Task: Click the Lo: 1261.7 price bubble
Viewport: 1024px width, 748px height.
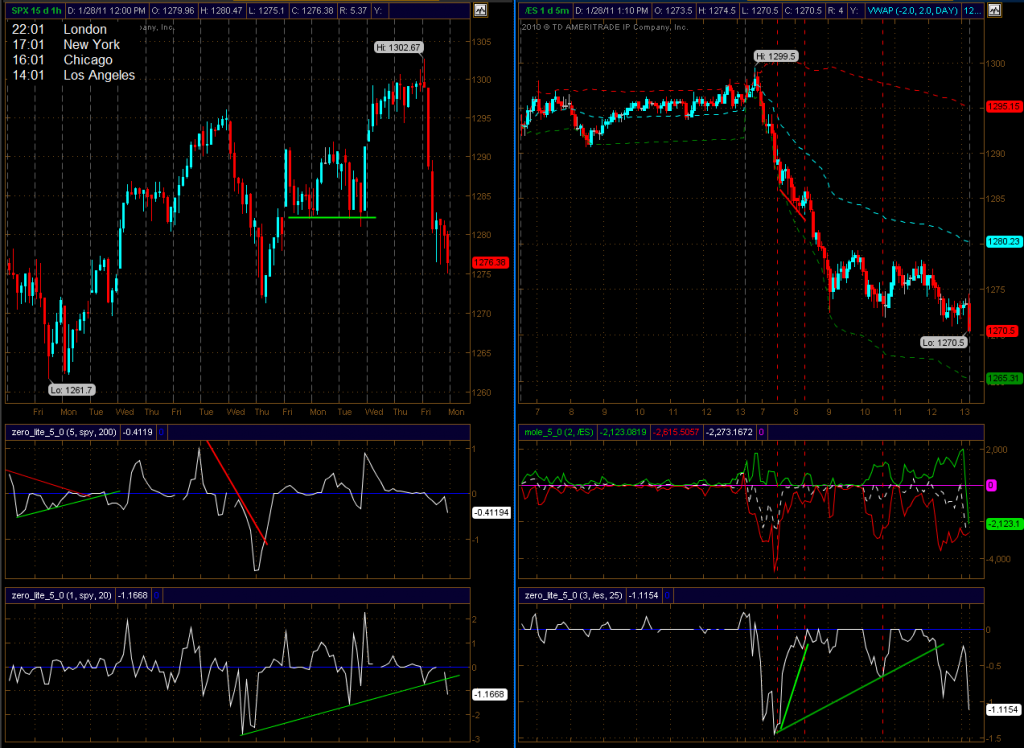Action: tap(72, 390)
